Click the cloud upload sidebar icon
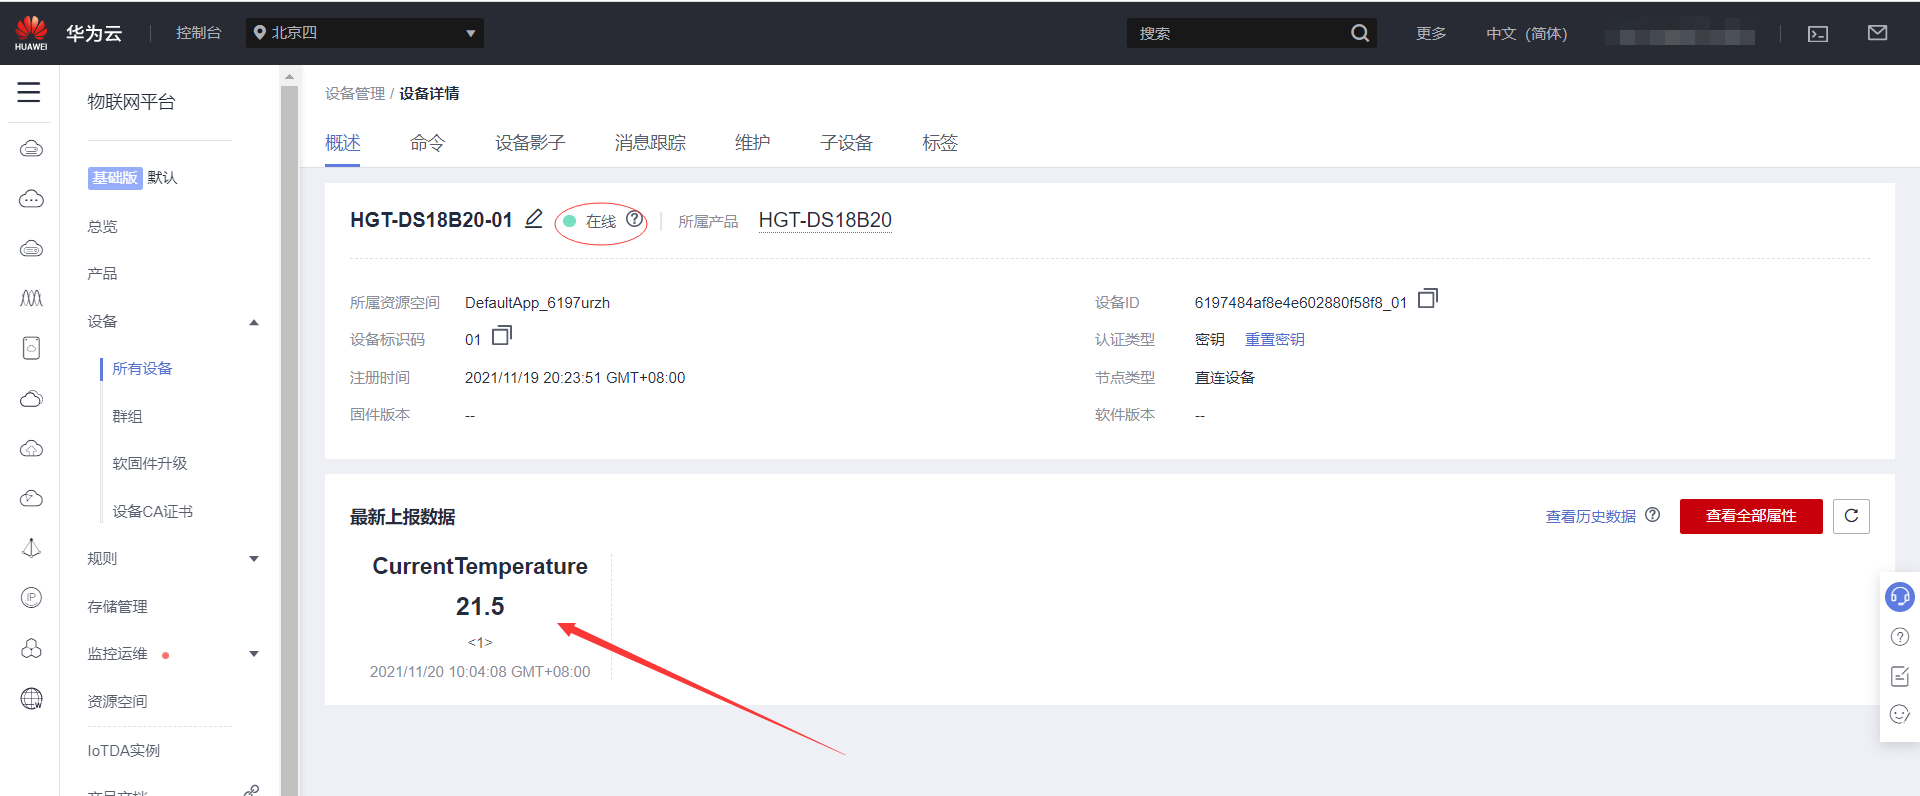The image size is (1920, 796). [31, 448]
